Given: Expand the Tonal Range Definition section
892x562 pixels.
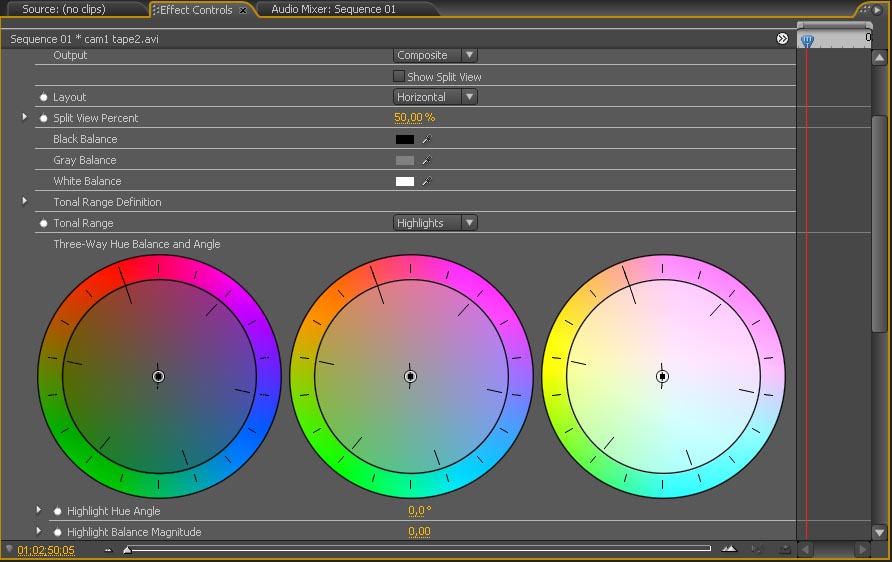Looking at the screenshot, I should pos(25,202).
